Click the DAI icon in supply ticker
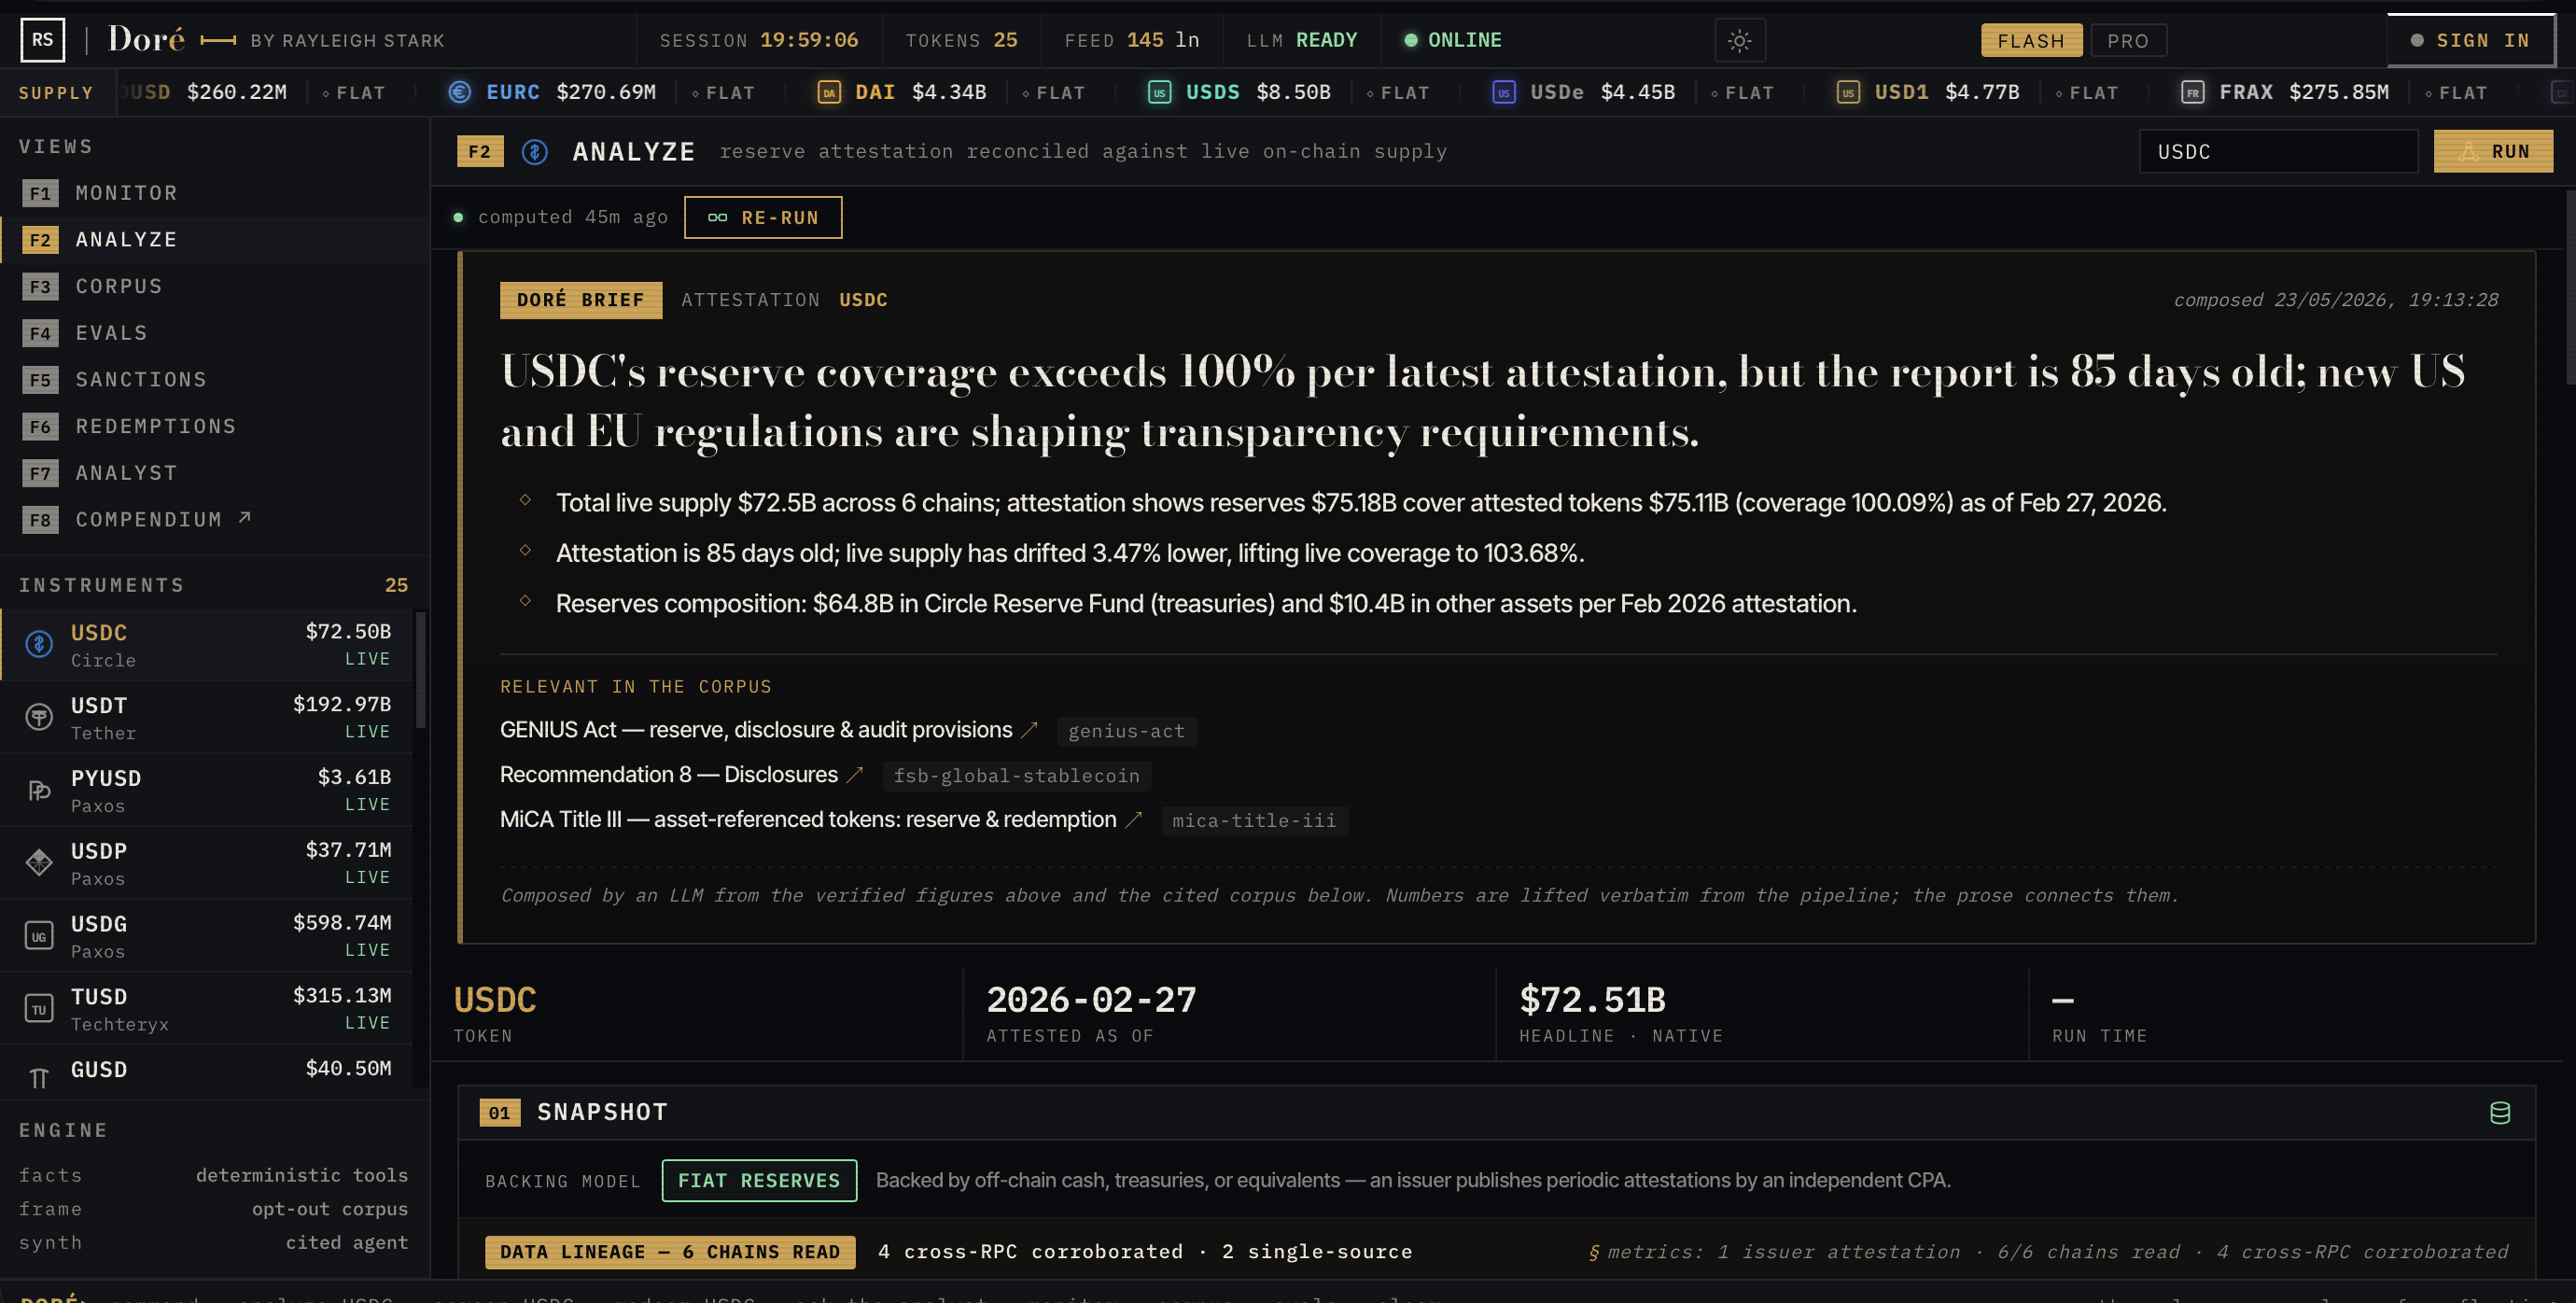 (x=829, y=93)
